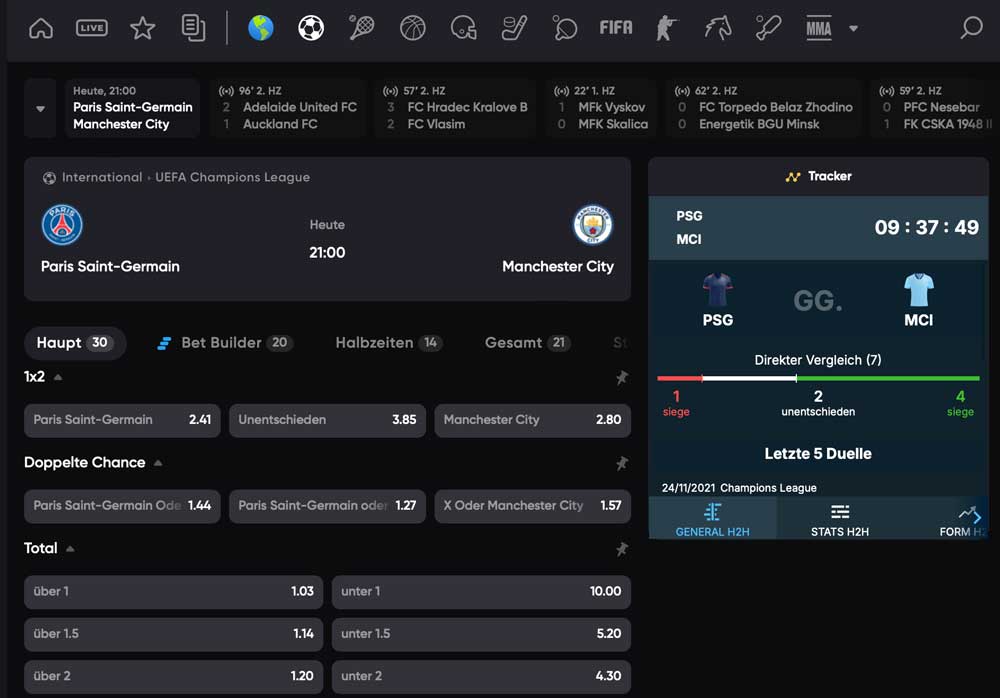Open the shooter esports soldier icon

click(x=666, y=28)
